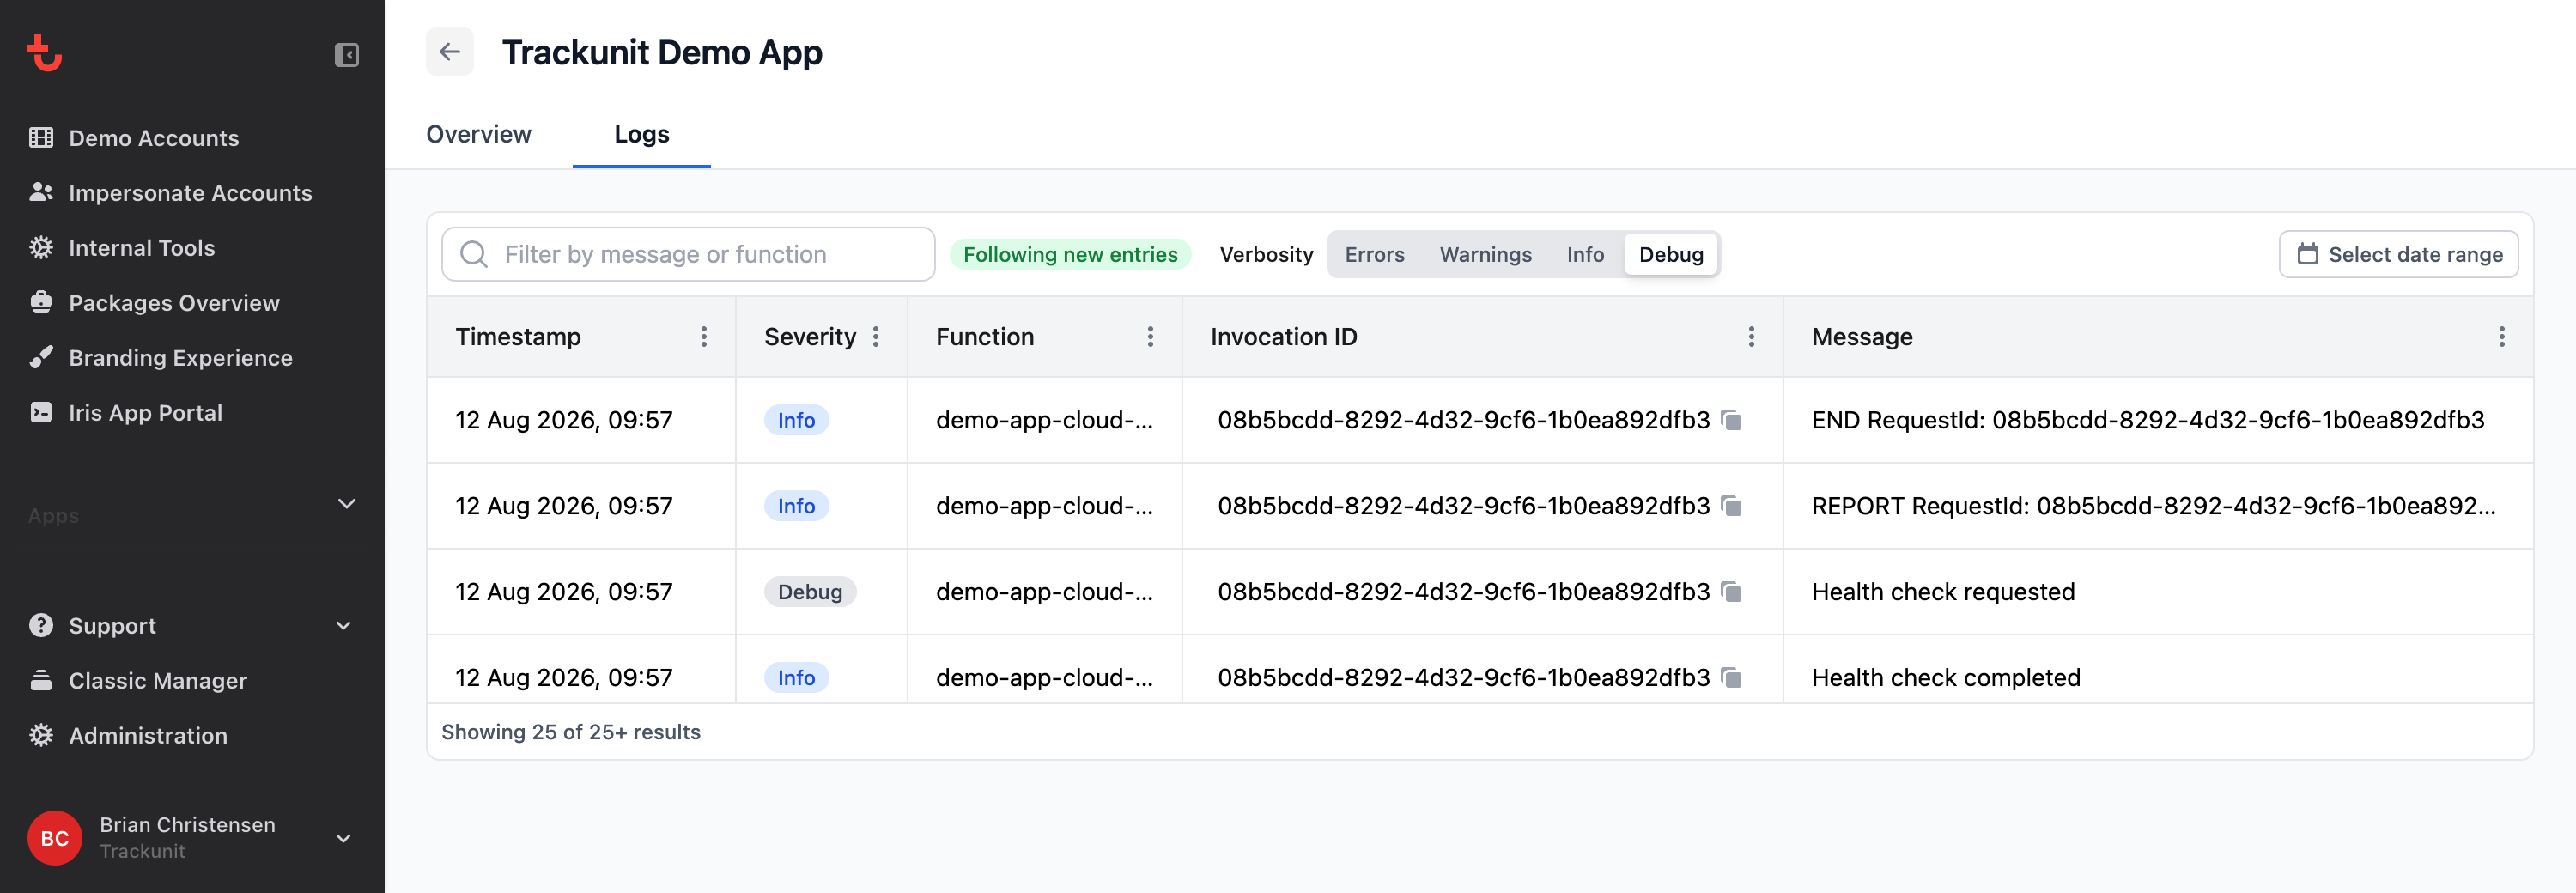This screenshot has height=893, width=2576.
Task: Click message 'Health check completed'
Action: (x=1946, y=678)
